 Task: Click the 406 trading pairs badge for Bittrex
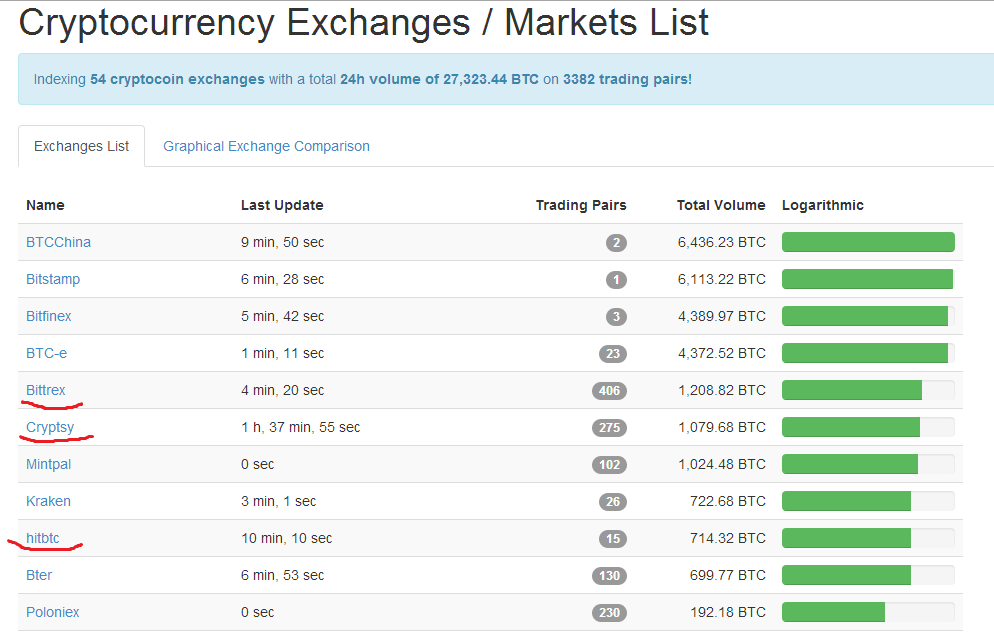pos(609,390)
